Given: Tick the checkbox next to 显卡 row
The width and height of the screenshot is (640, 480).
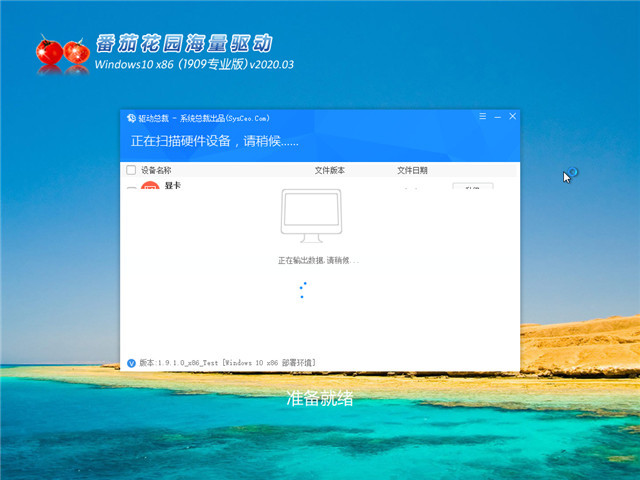Looking at the screenshot, I should click(x=131, y=188).
